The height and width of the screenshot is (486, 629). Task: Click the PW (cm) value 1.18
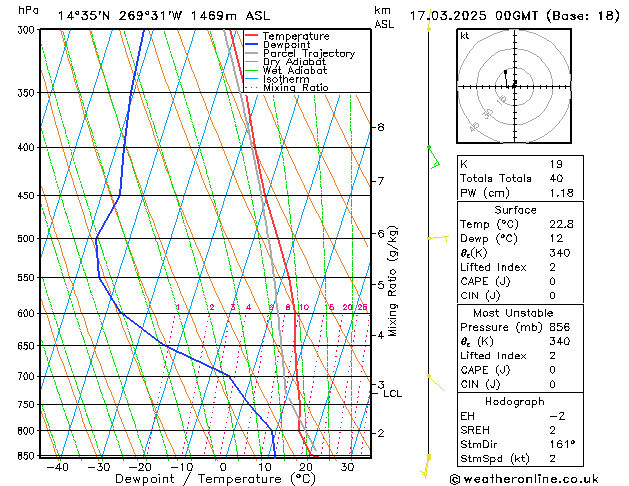556,193
